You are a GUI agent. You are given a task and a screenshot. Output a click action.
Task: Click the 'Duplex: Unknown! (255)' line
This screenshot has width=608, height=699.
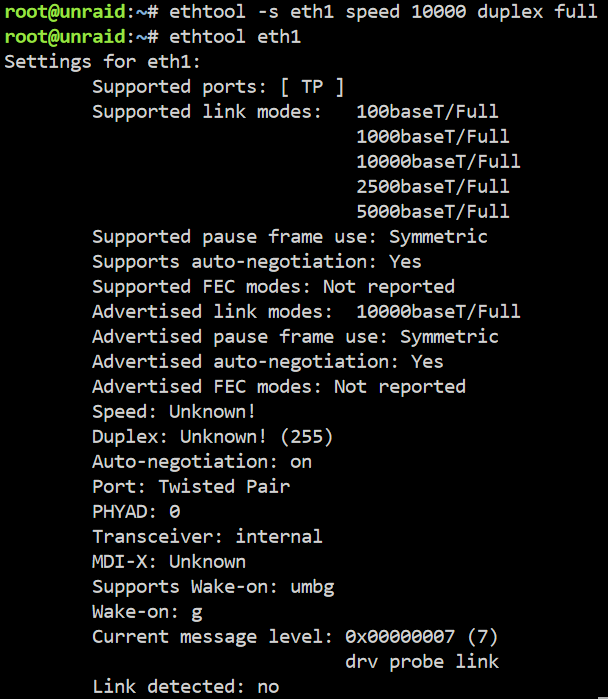[x=212, y=436]
